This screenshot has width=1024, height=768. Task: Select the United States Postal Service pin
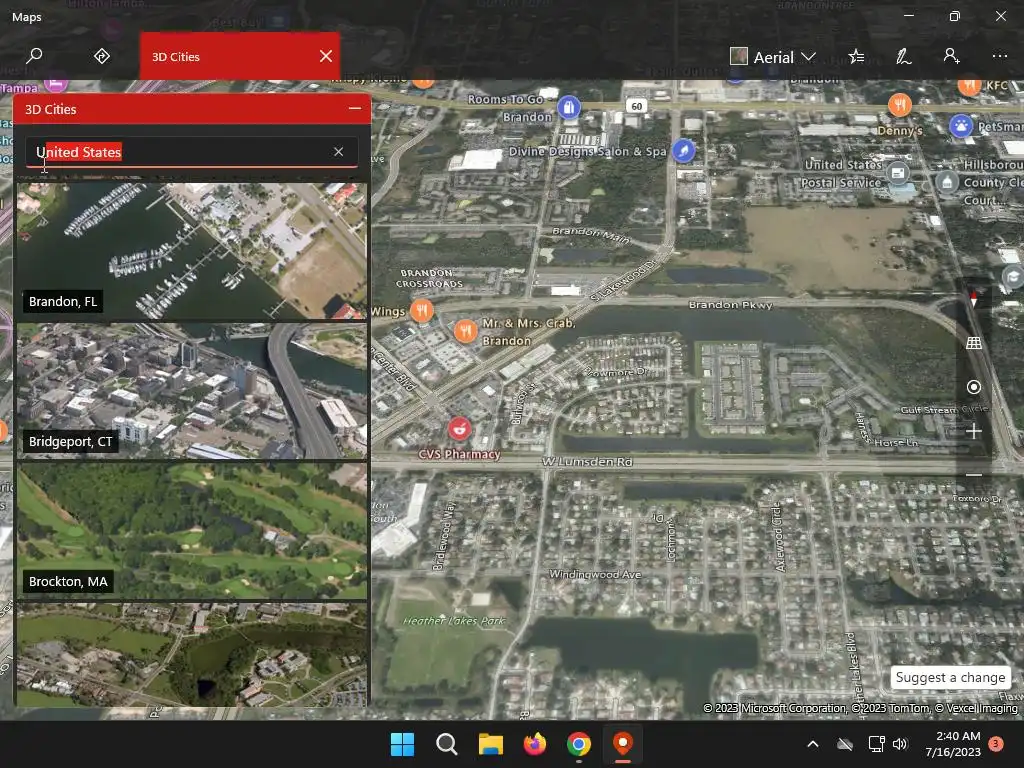point(897,173)
